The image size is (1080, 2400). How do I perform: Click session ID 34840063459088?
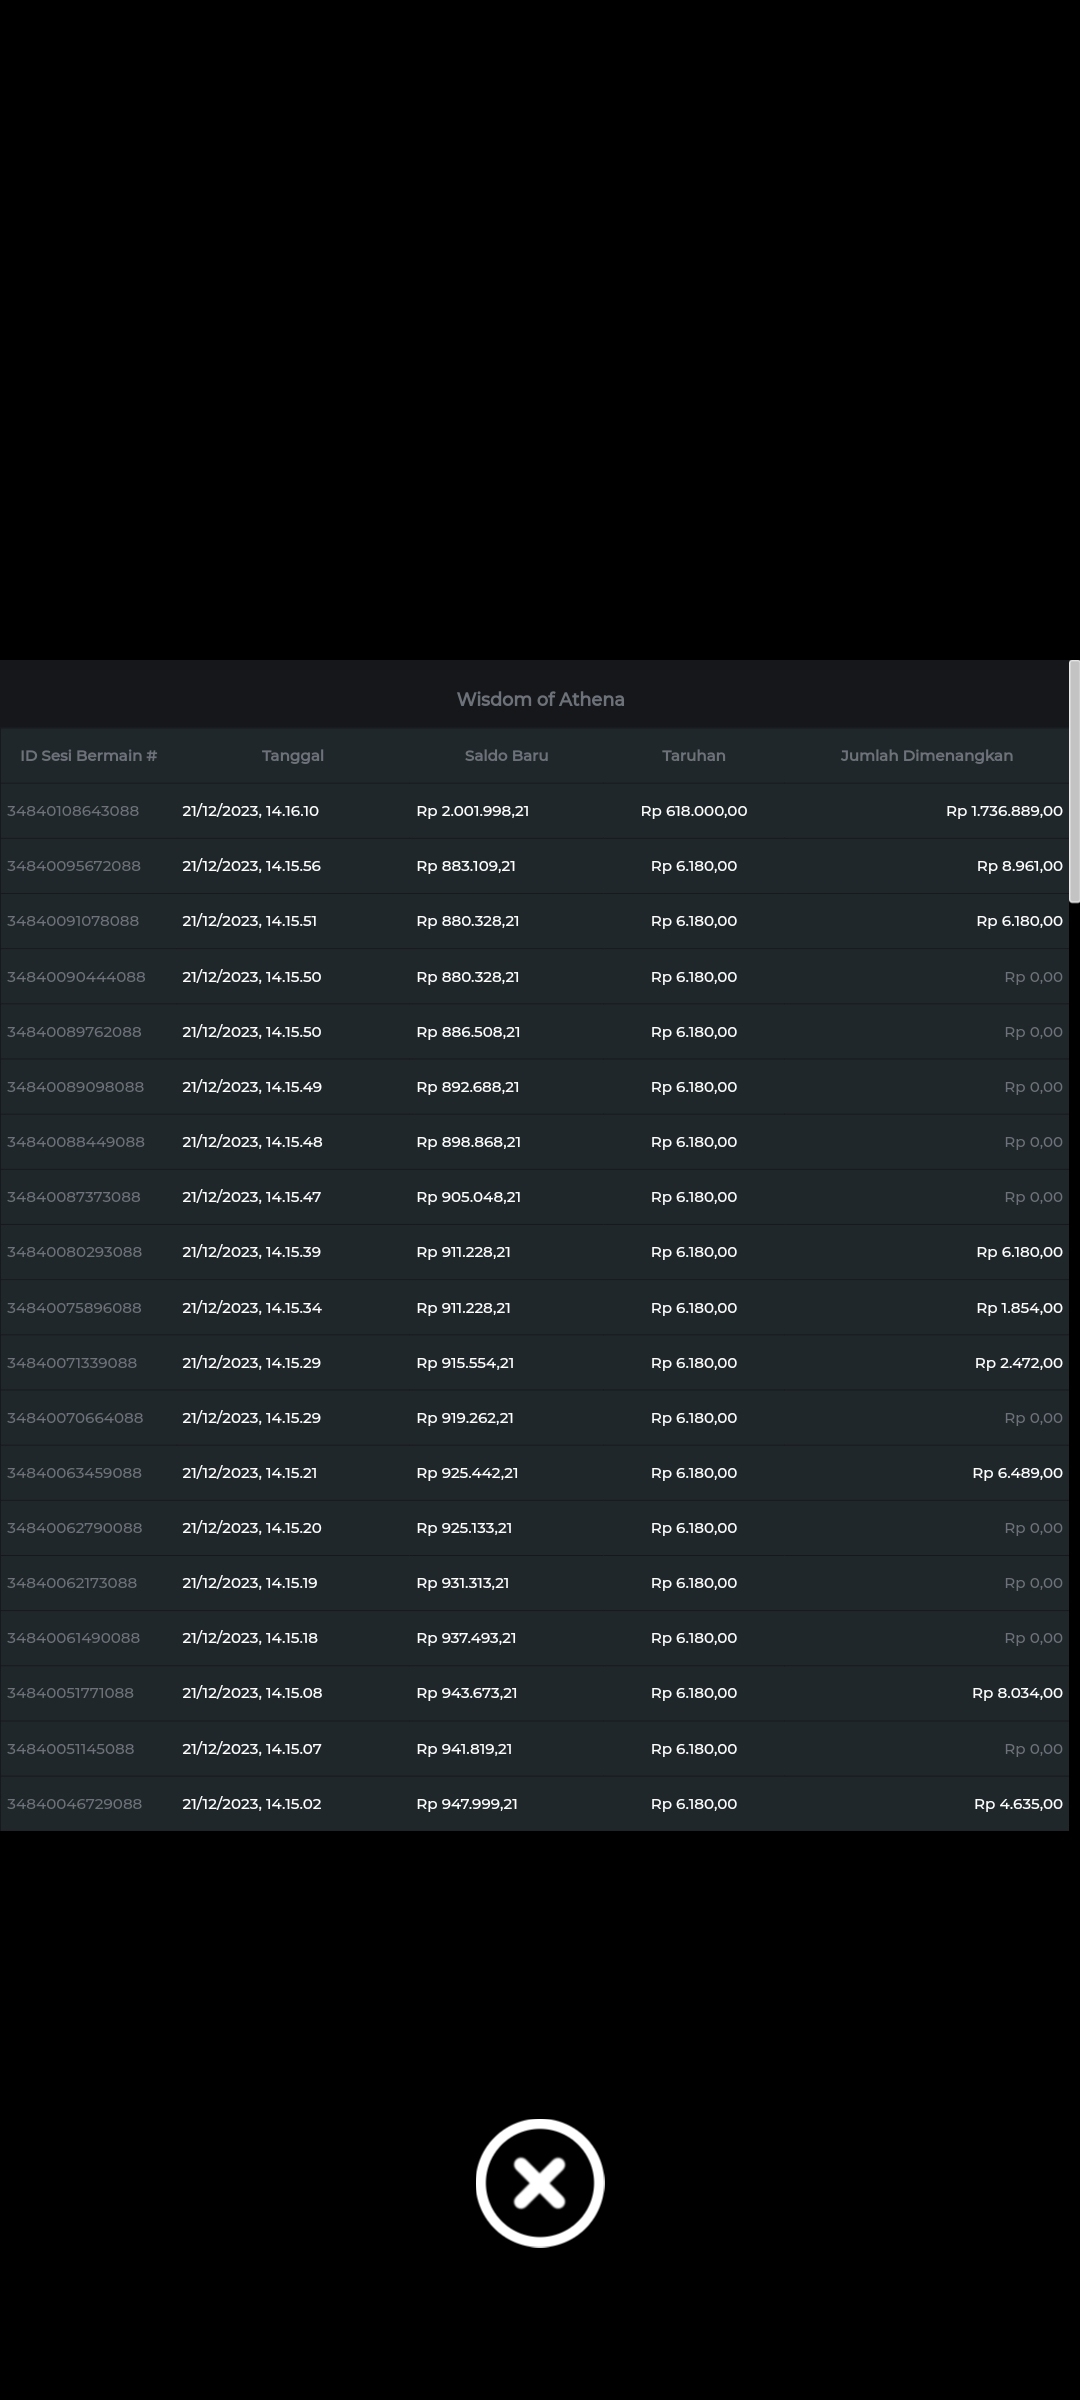74,1473
